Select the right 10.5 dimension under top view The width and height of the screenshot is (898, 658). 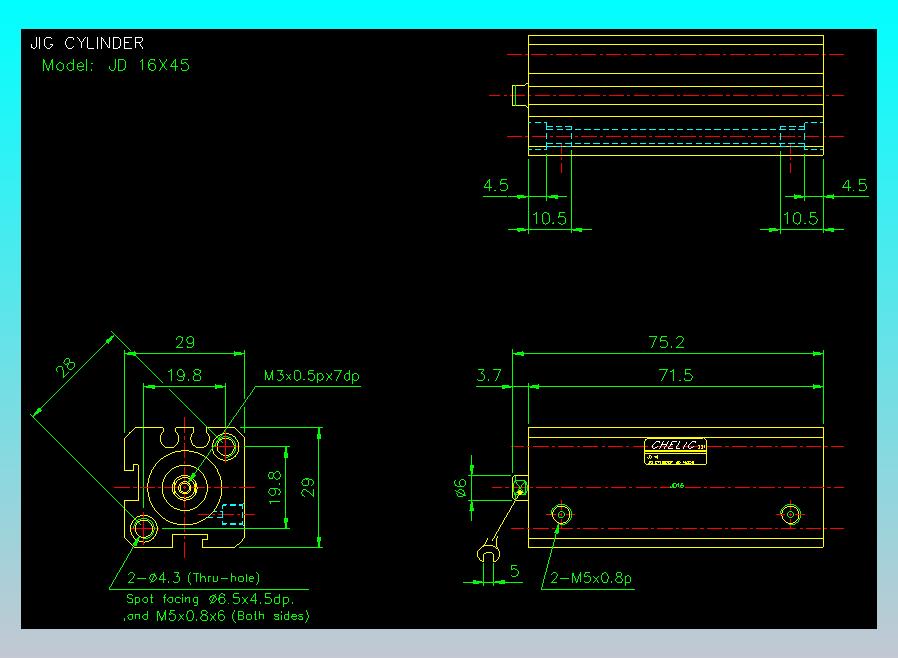[800, 218]
